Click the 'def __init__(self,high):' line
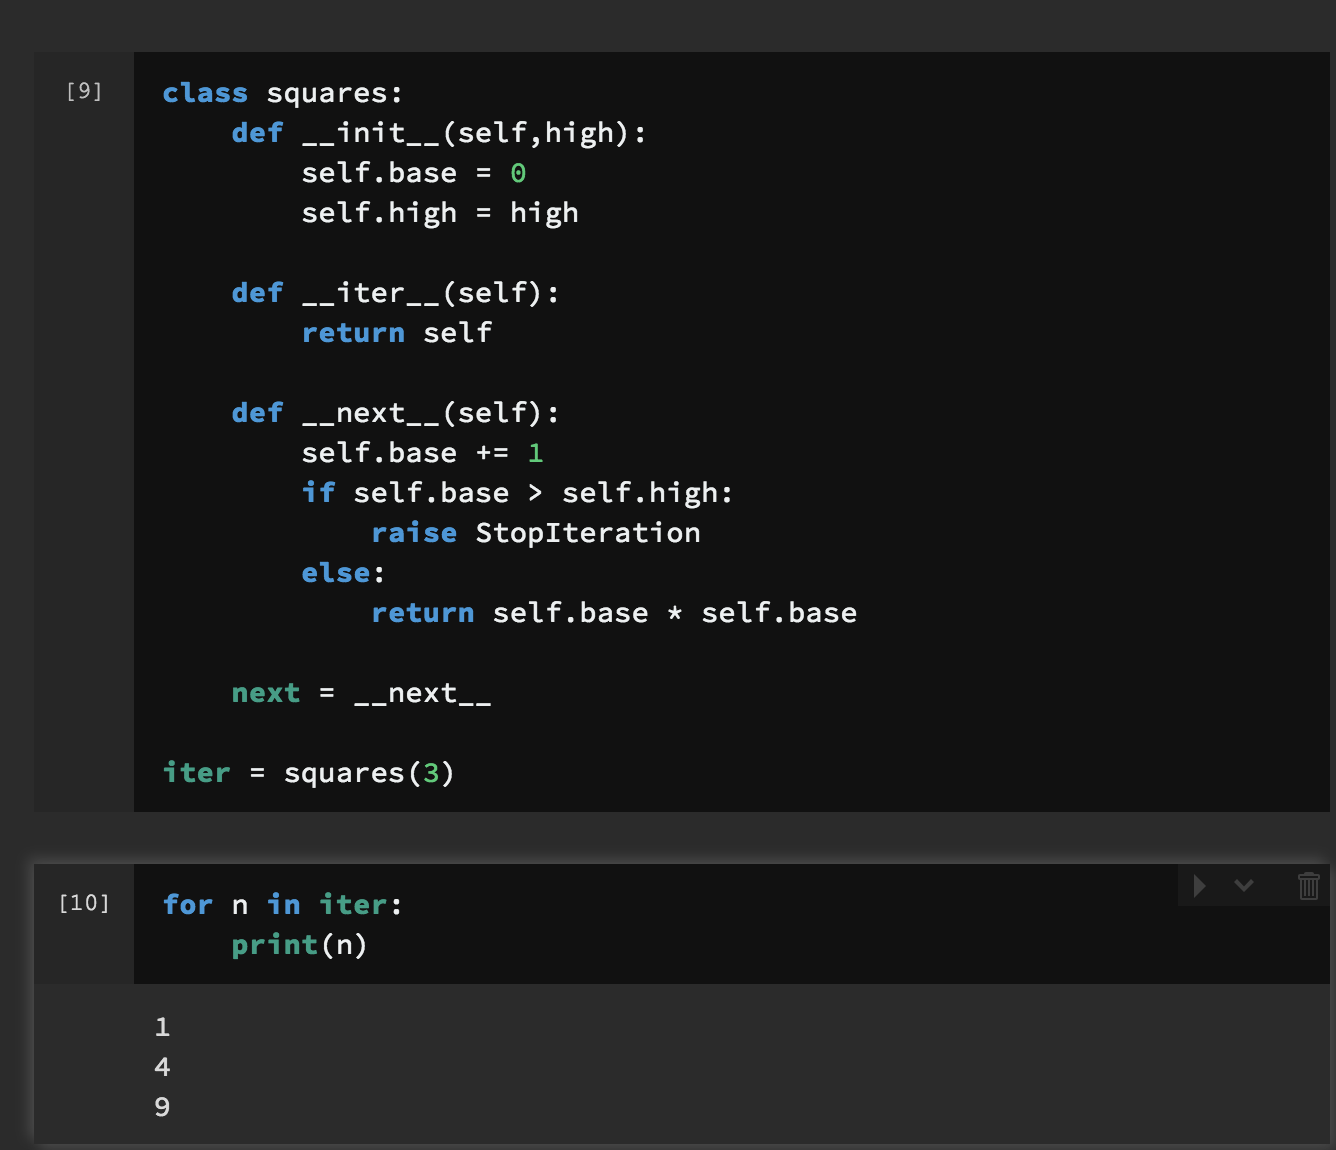 pyautogui.click(x=439, y=133)
